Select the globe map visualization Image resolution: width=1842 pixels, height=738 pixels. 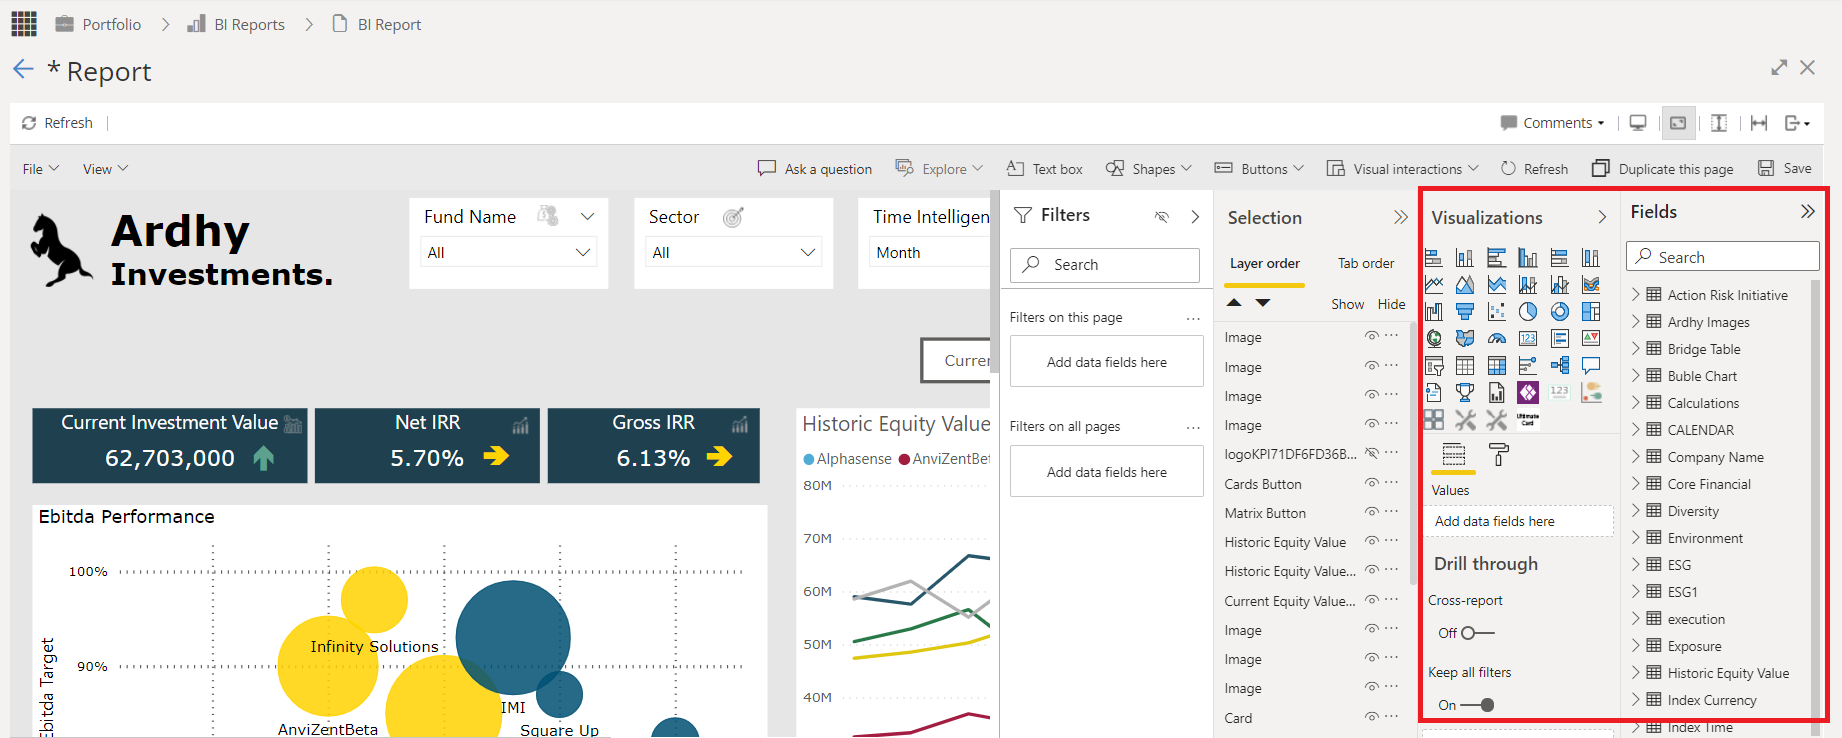click(x=1433, y=339)
